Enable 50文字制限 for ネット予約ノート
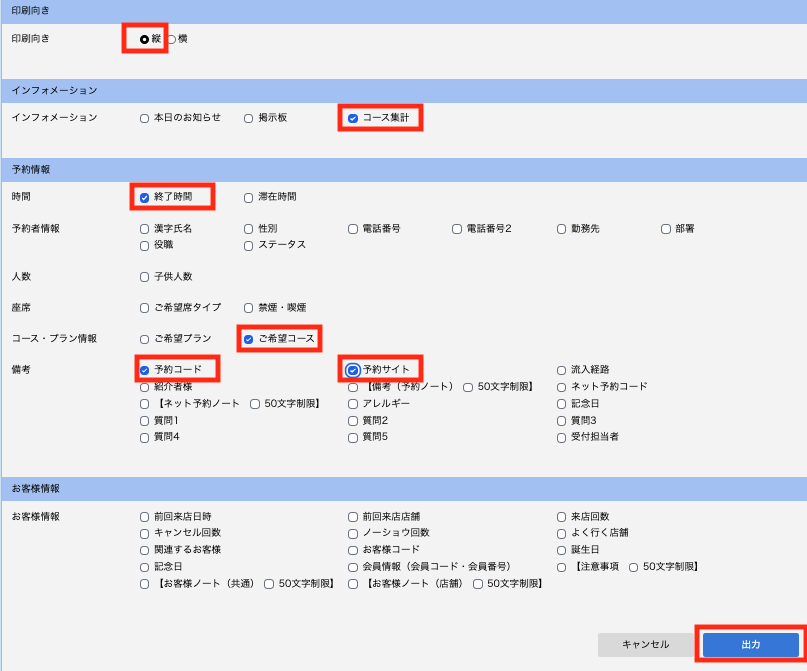The height and width of the screenshot is (671, 807). (254, 404)
